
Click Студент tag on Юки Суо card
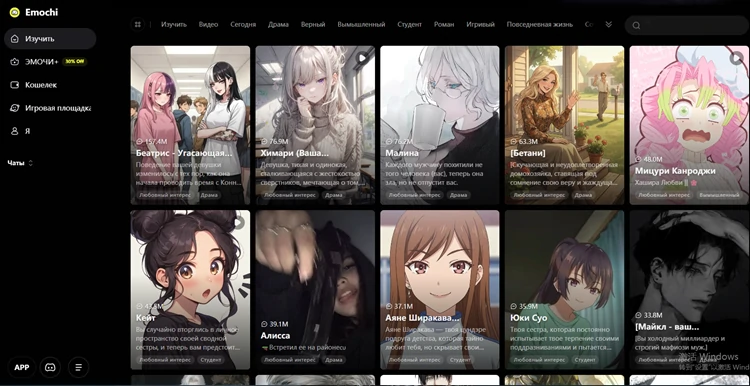tap(585, 360)
